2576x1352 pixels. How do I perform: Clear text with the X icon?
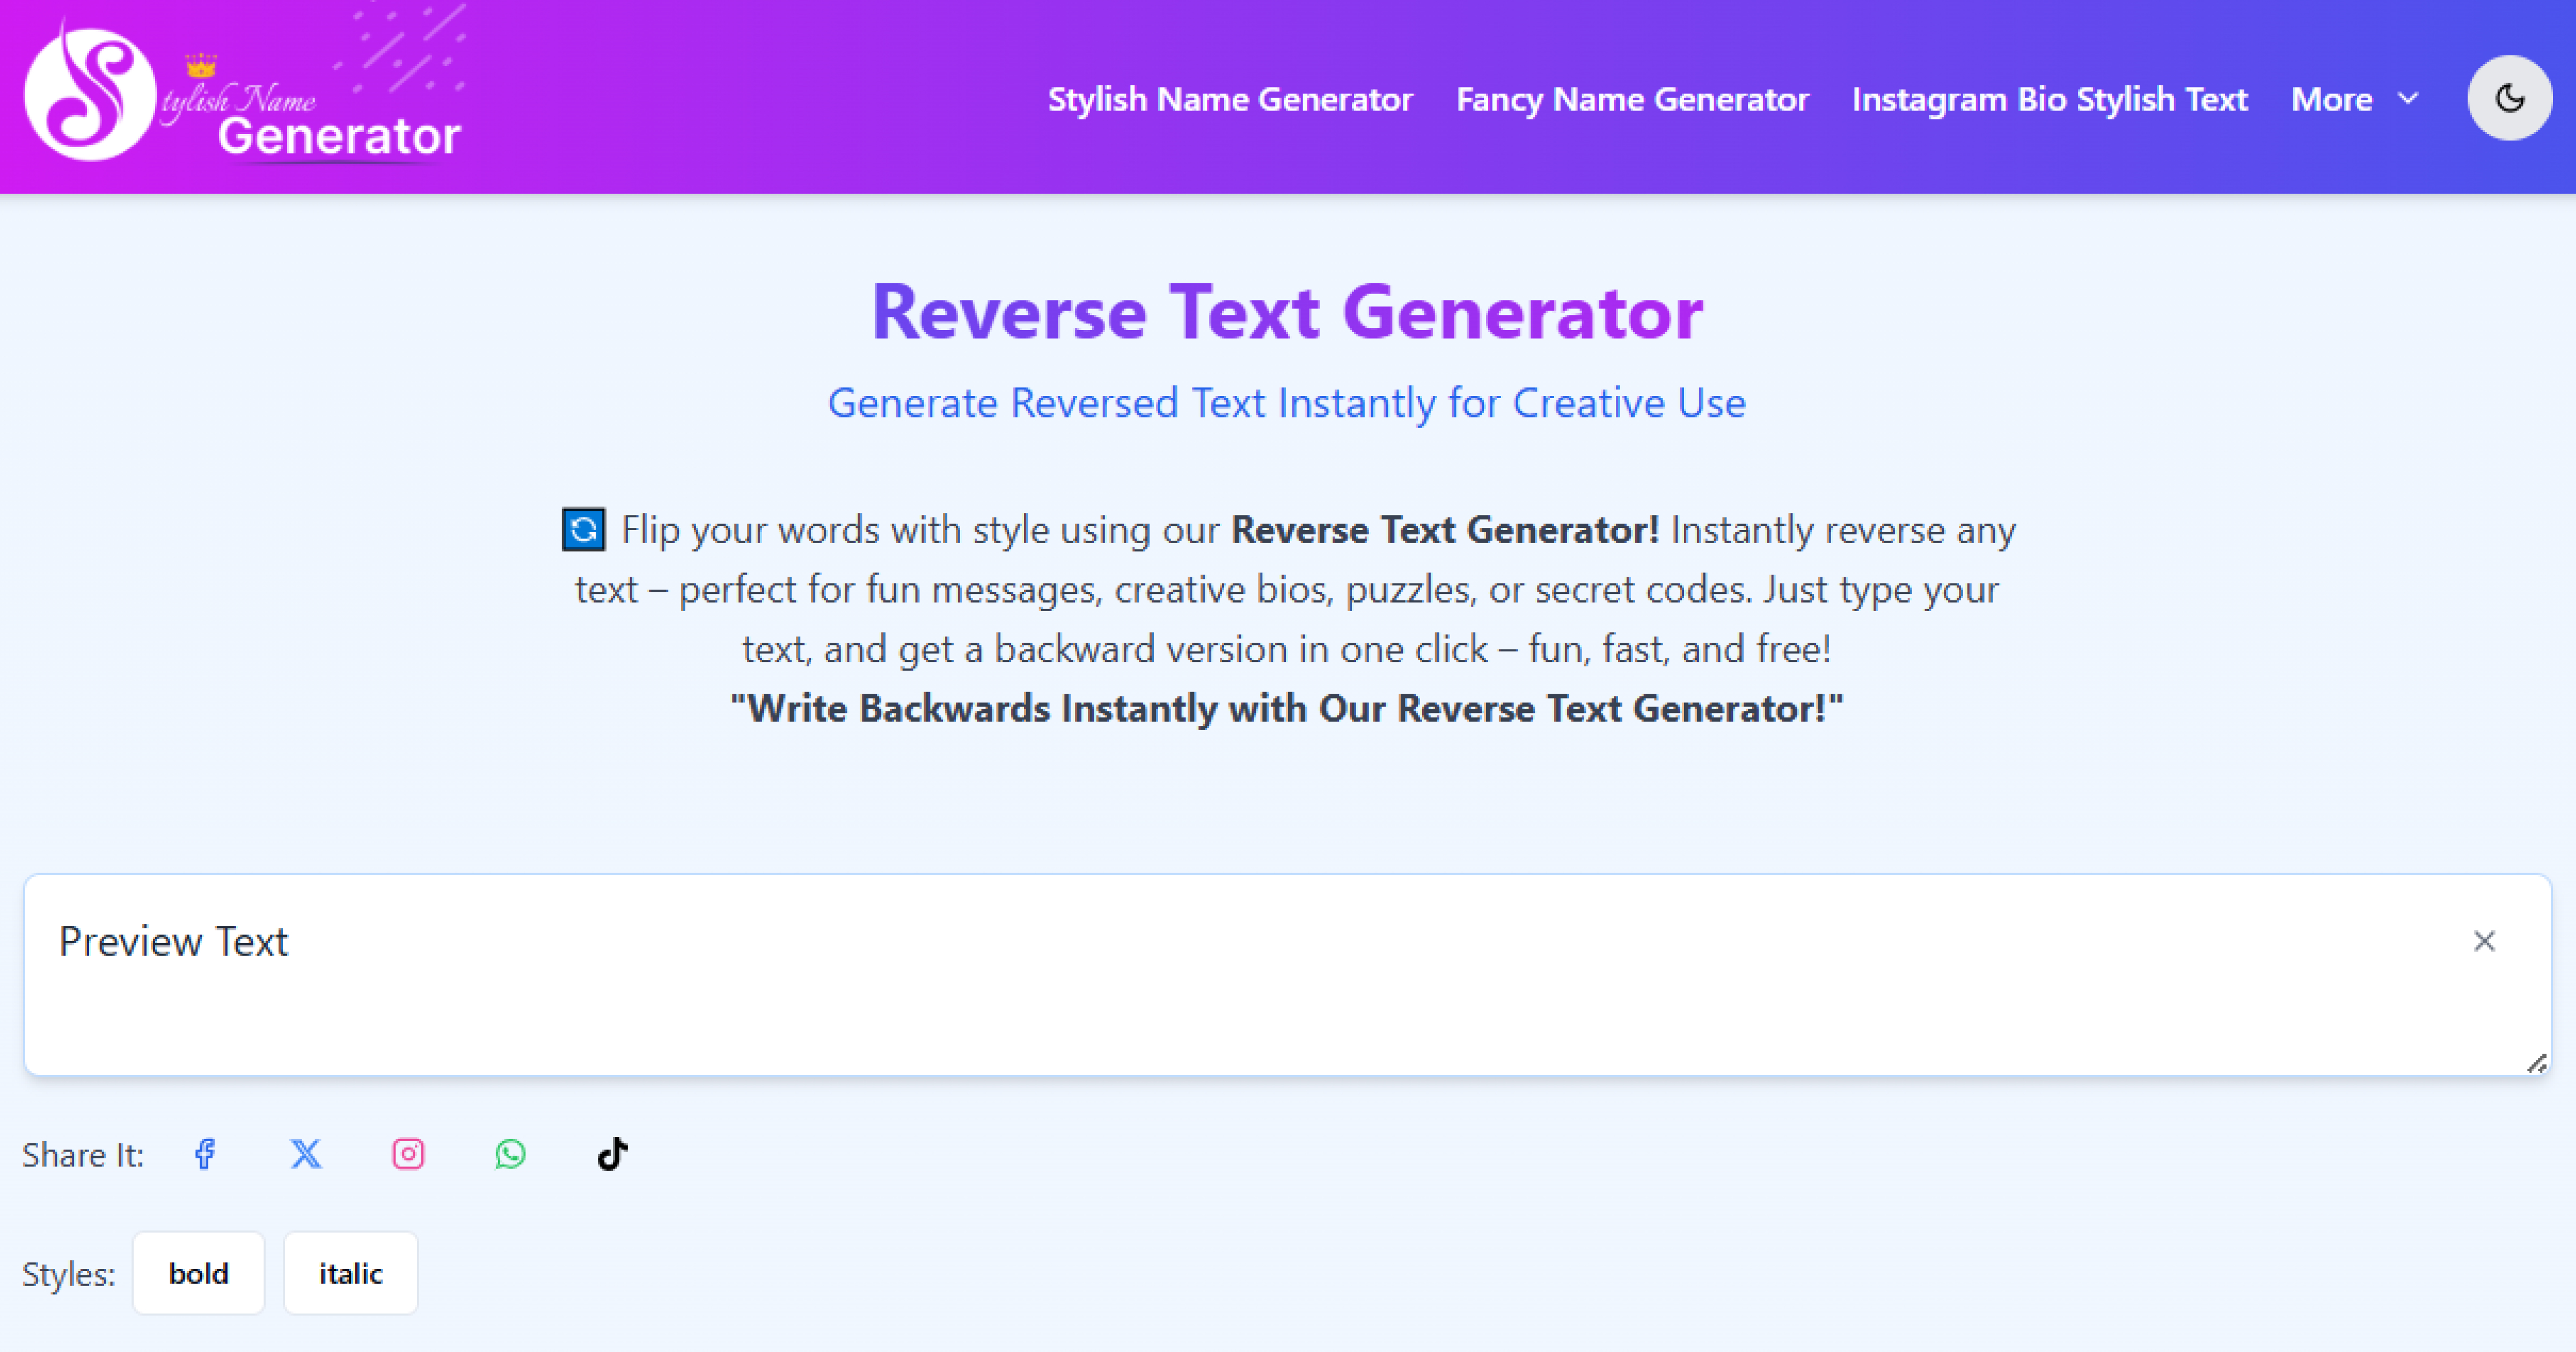point(2484,941)
